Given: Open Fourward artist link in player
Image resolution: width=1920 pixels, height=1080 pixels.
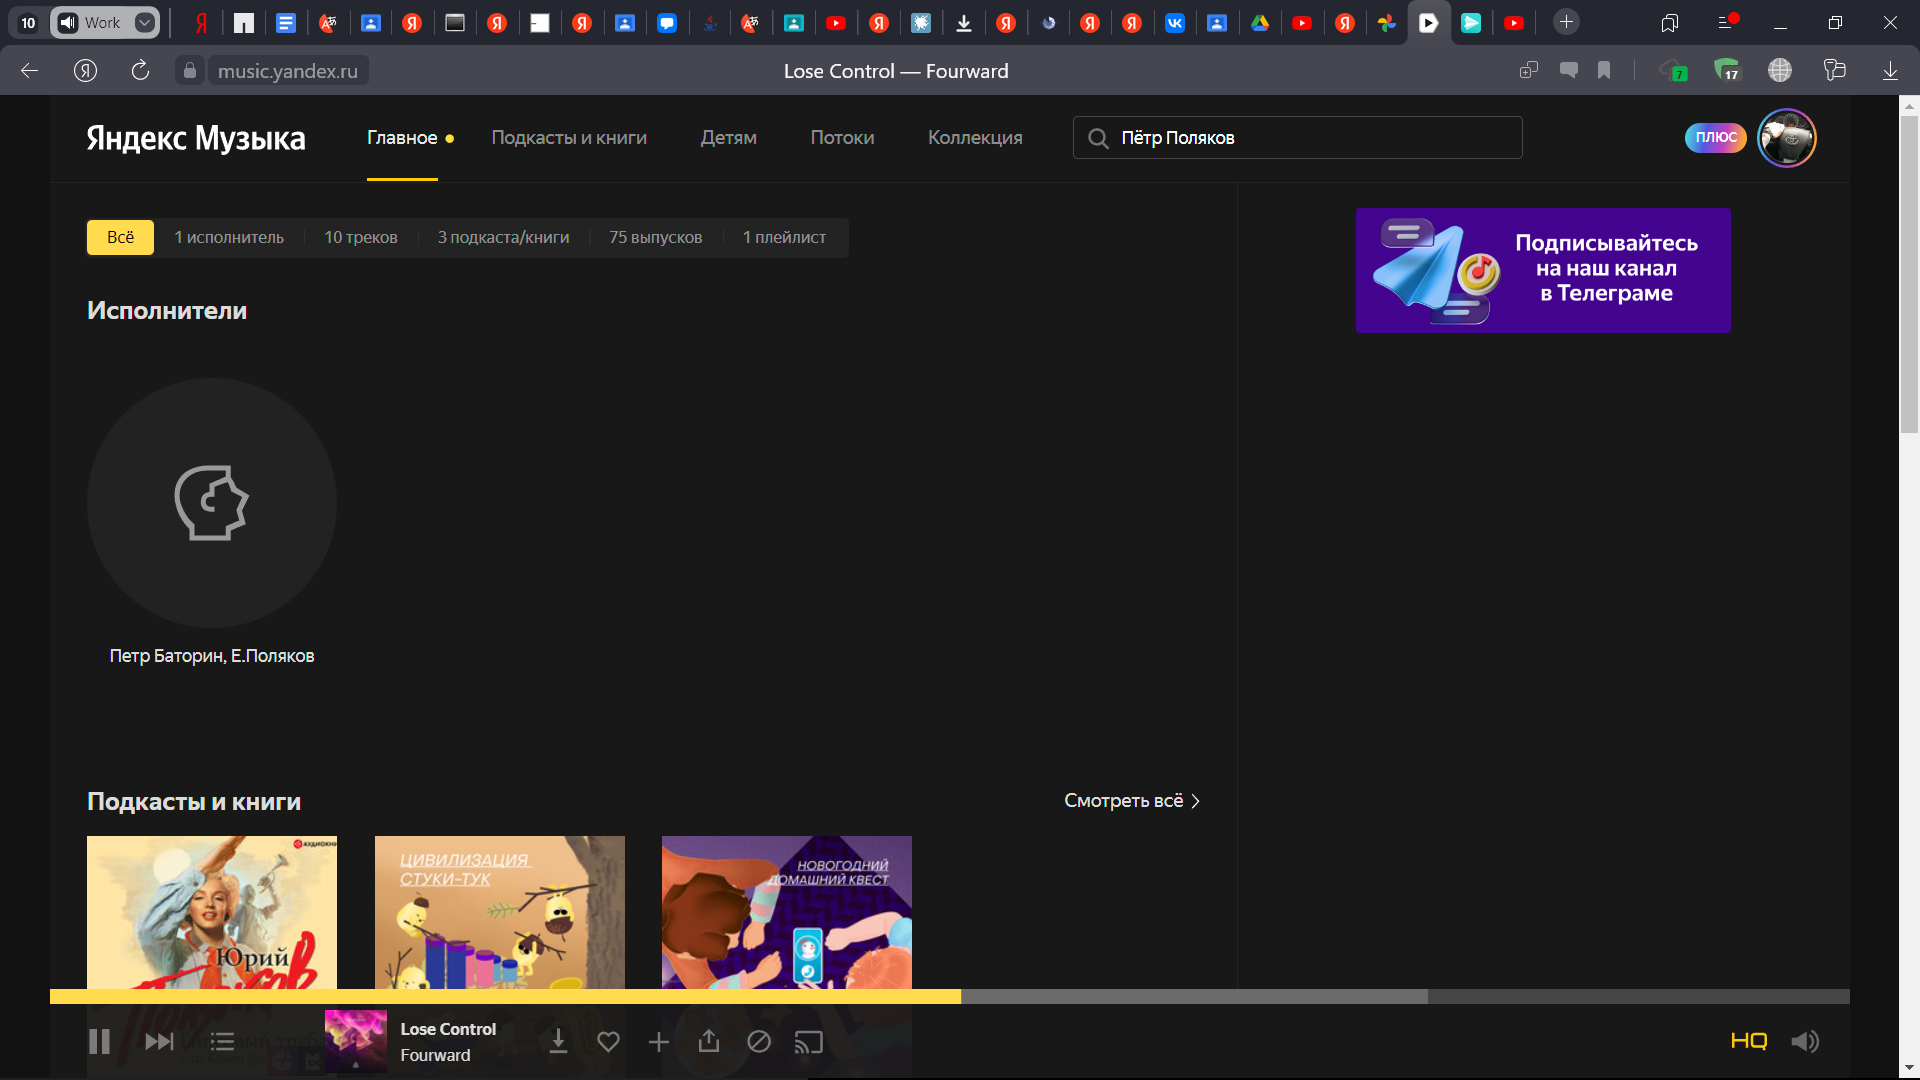Looking at the screenshot, I should (435, 1055).
